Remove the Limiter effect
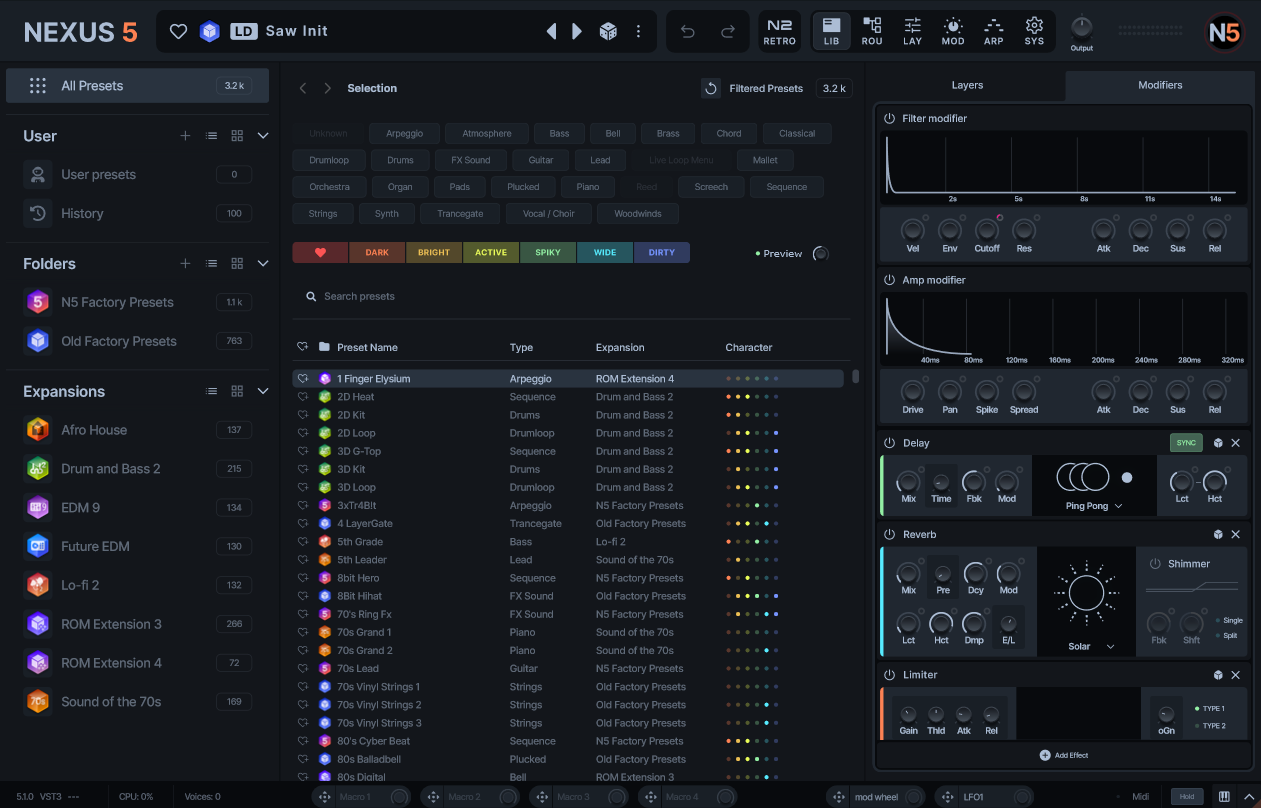 point(1235,675)
